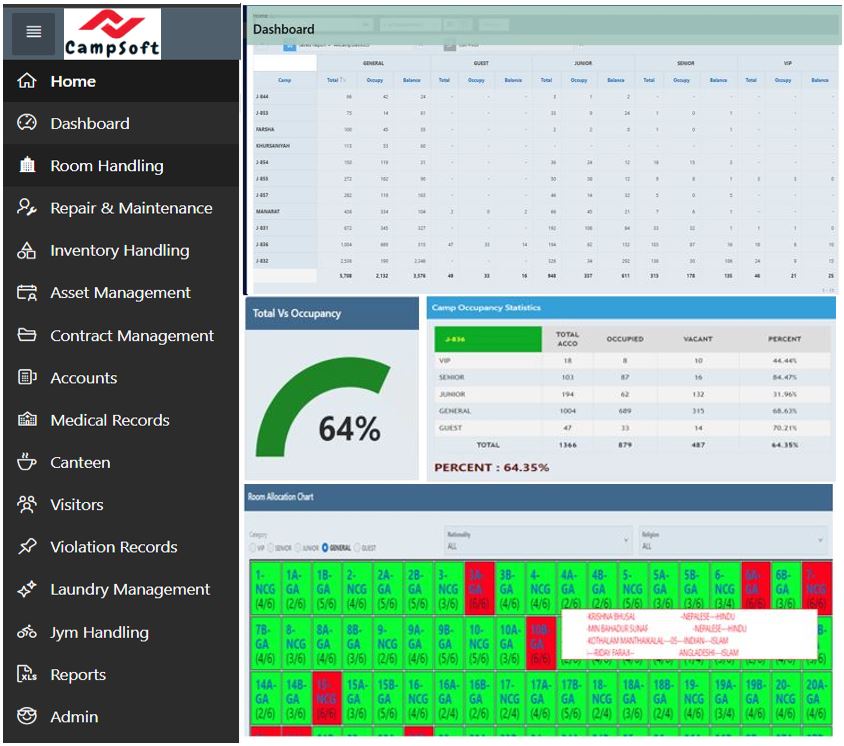Click the Medical Records icon
Viewport: 844px width, 746px height.
[27, 420]
